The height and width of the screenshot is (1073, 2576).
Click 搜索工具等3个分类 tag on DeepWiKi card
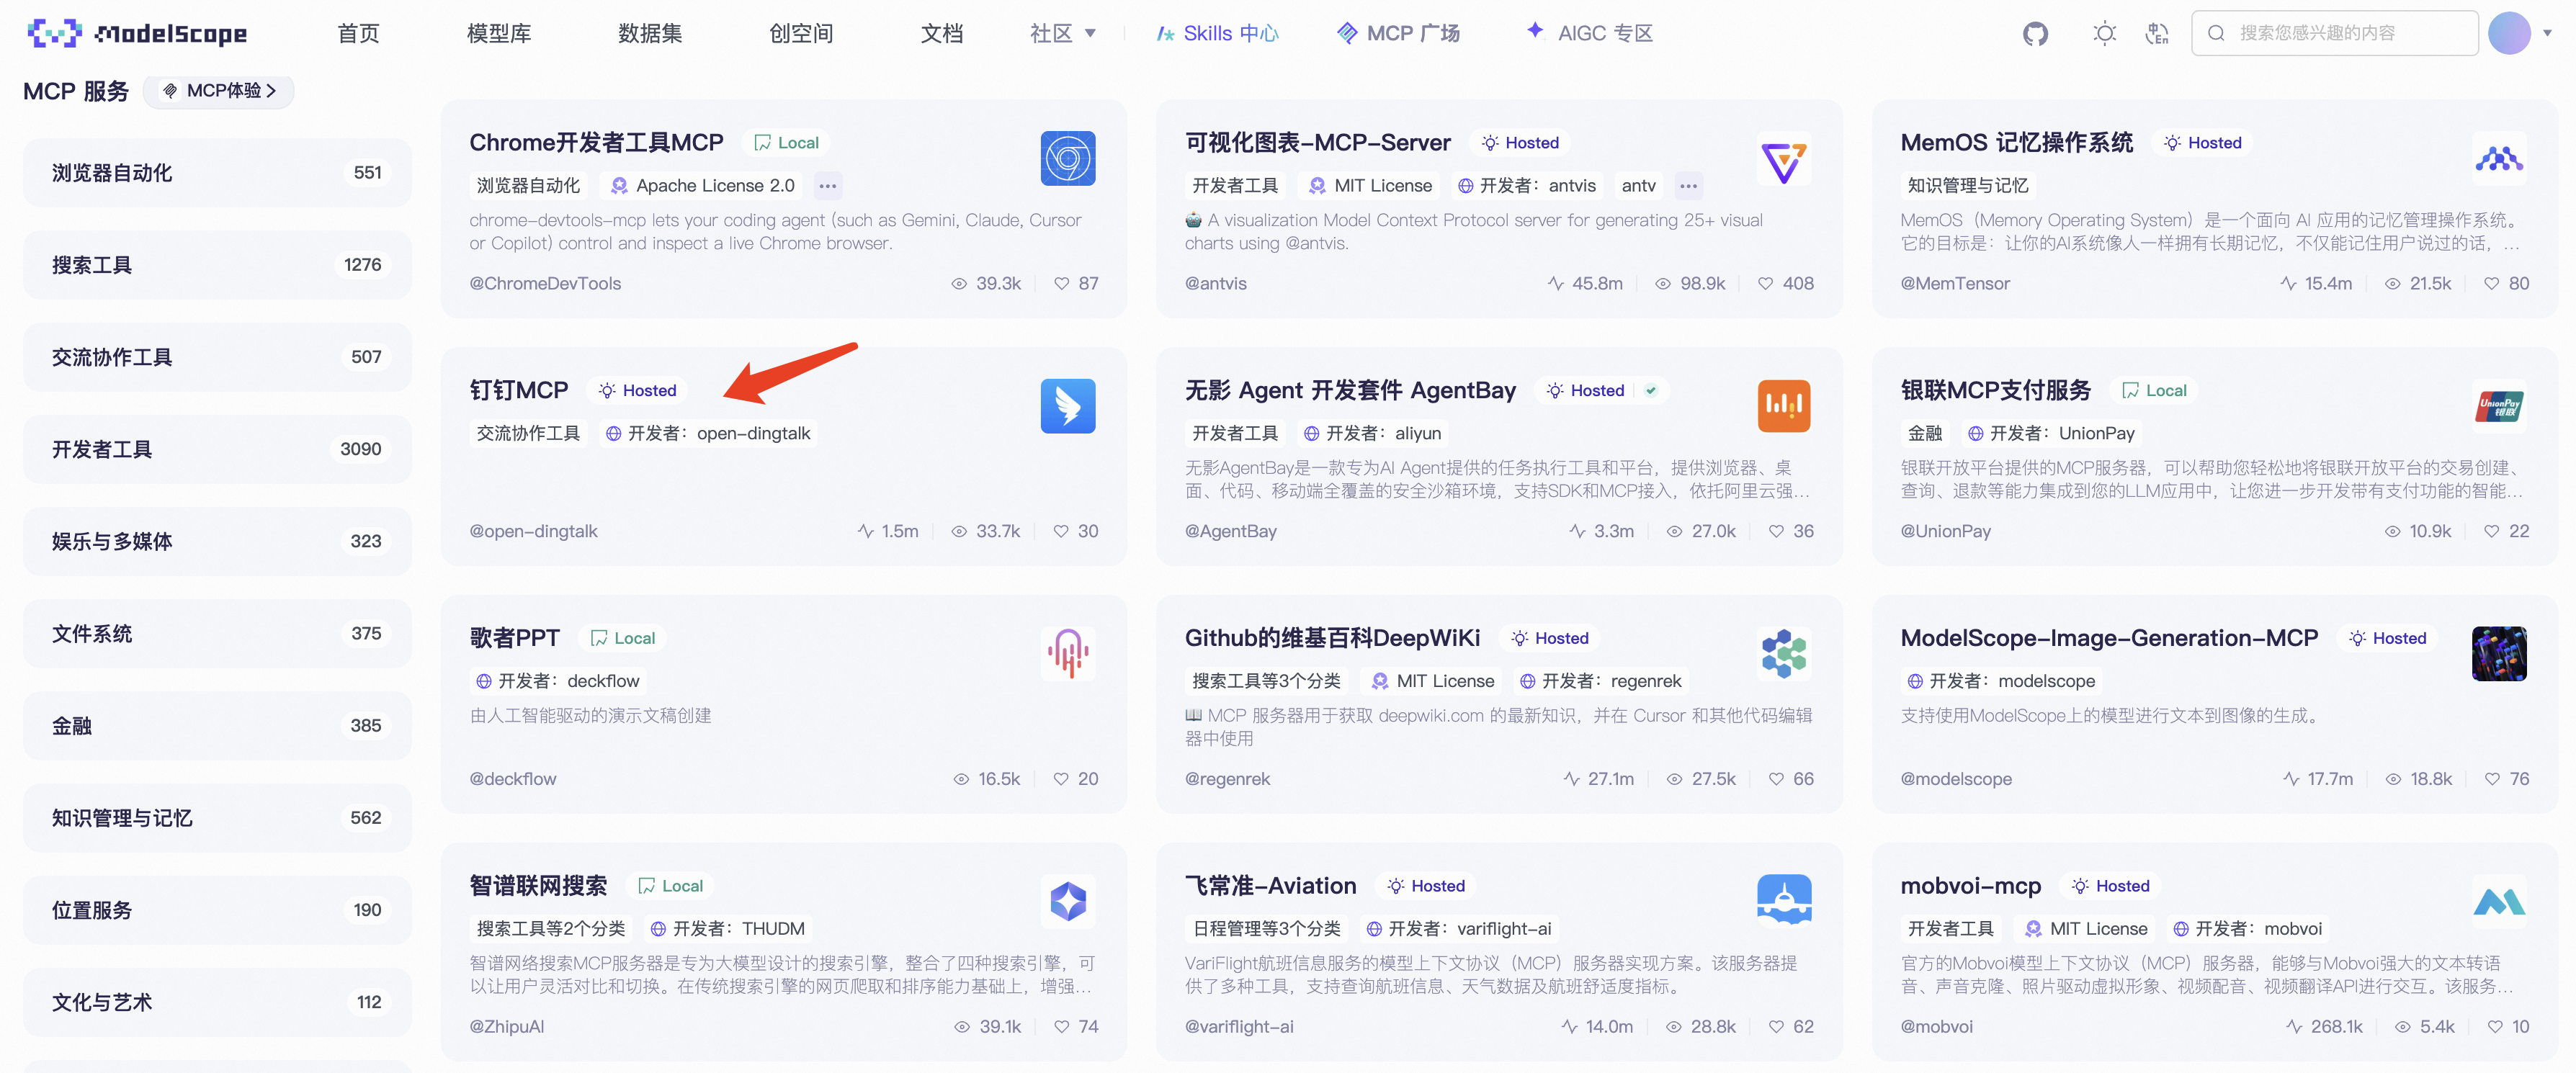click(1266, 681)
